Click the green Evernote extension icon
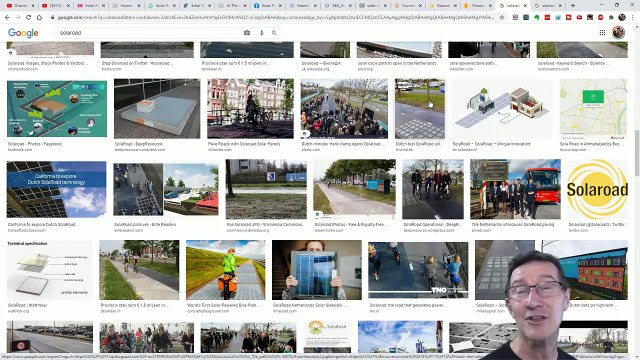Viewport: 640px width, 360px height. 536,18
